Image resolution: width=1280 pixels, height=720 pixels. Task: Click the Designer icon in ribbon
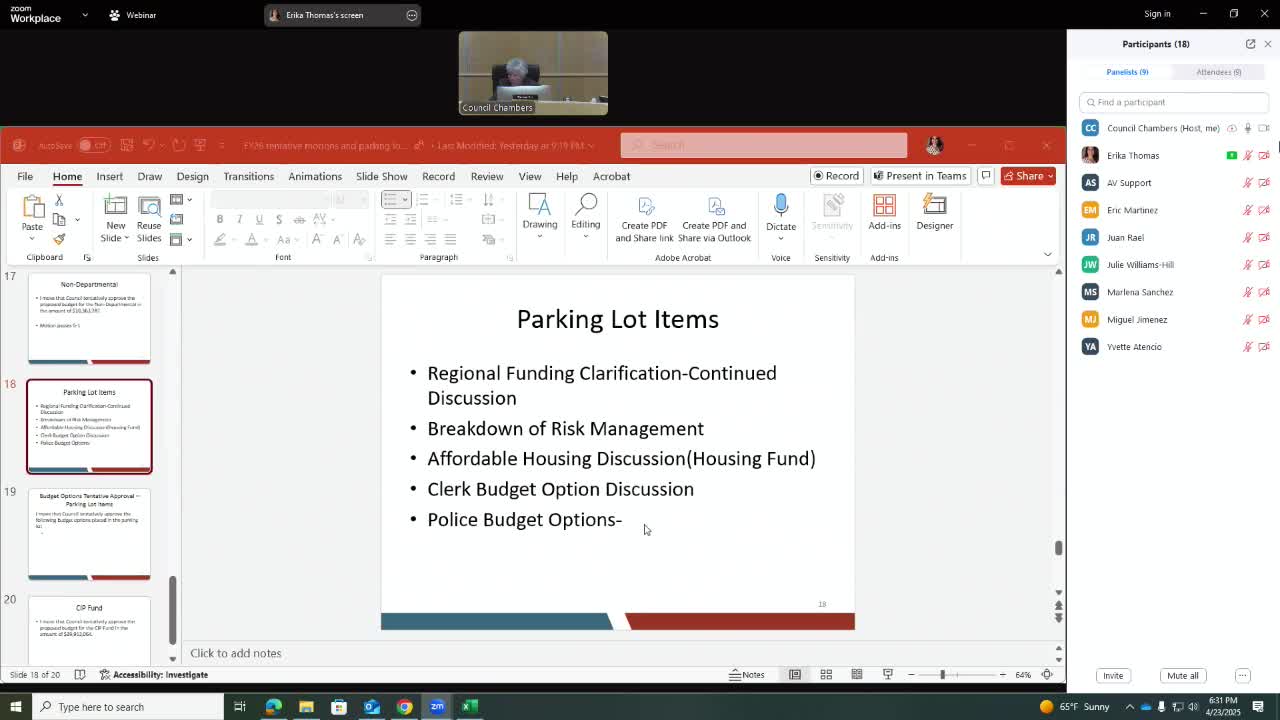(x=934, y=212)
